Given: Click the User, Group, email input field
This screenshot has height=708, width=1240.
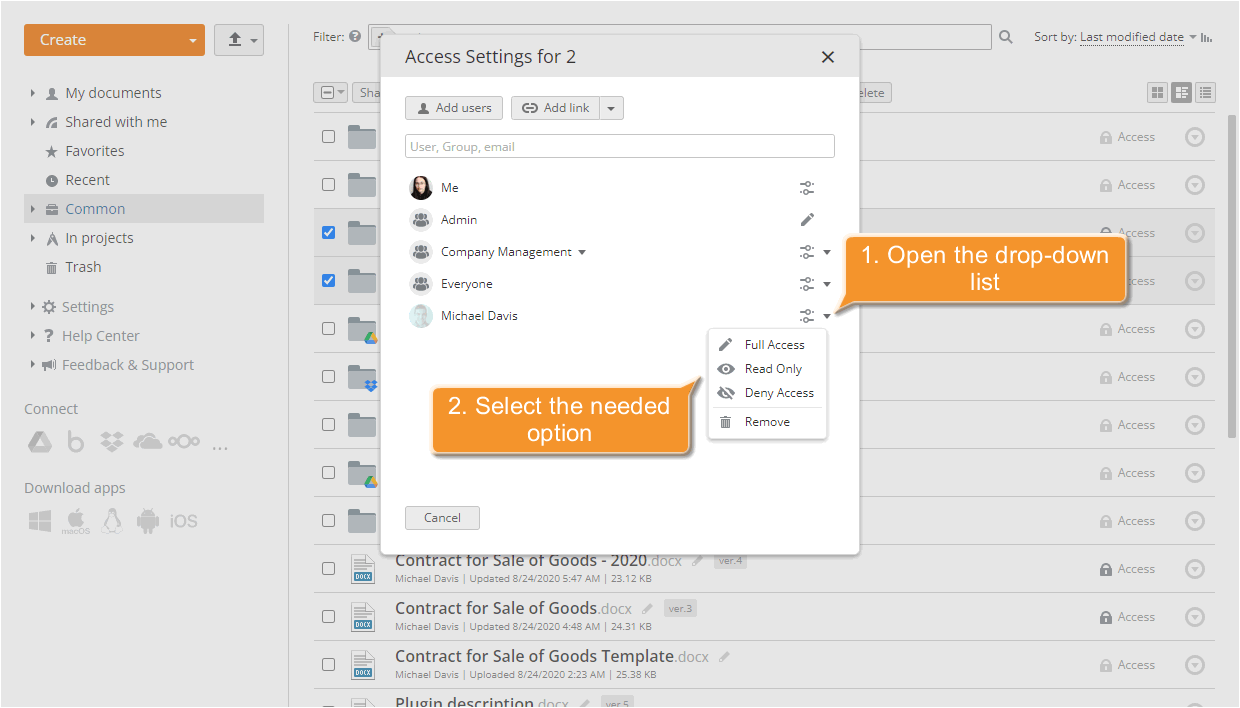Looking at the screenshot, I should click(619, 146).
